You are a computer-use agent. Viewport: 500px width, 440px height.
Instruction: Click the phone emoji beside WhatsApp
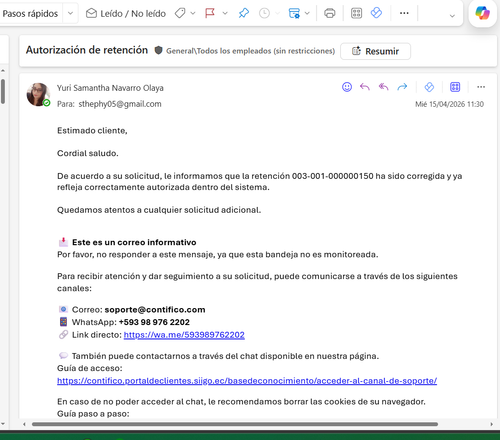(x=63, y=322)
